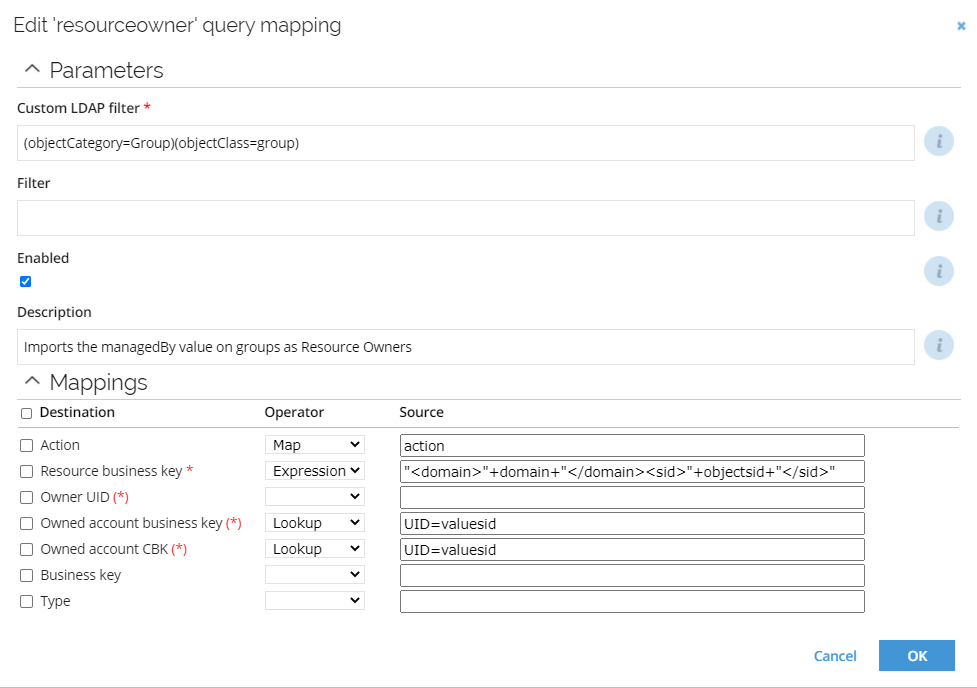Check the Owner UID row checkbox
This screenshot has width=977, height=688.
pos(26,497)
